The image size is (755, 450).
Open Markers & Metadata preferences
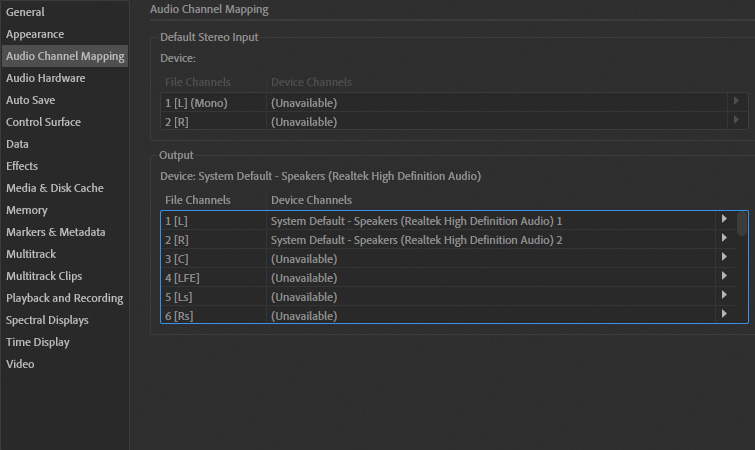tap(55, 232)
